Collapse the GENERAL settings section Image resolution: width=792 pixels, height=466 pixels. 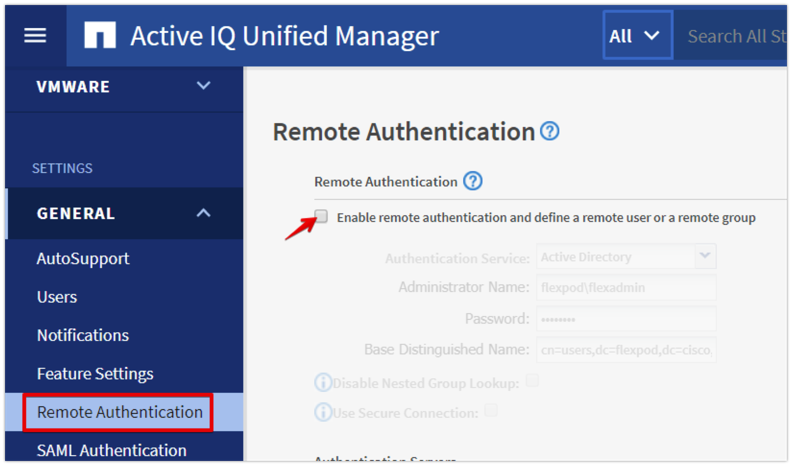tap(124, 213)
